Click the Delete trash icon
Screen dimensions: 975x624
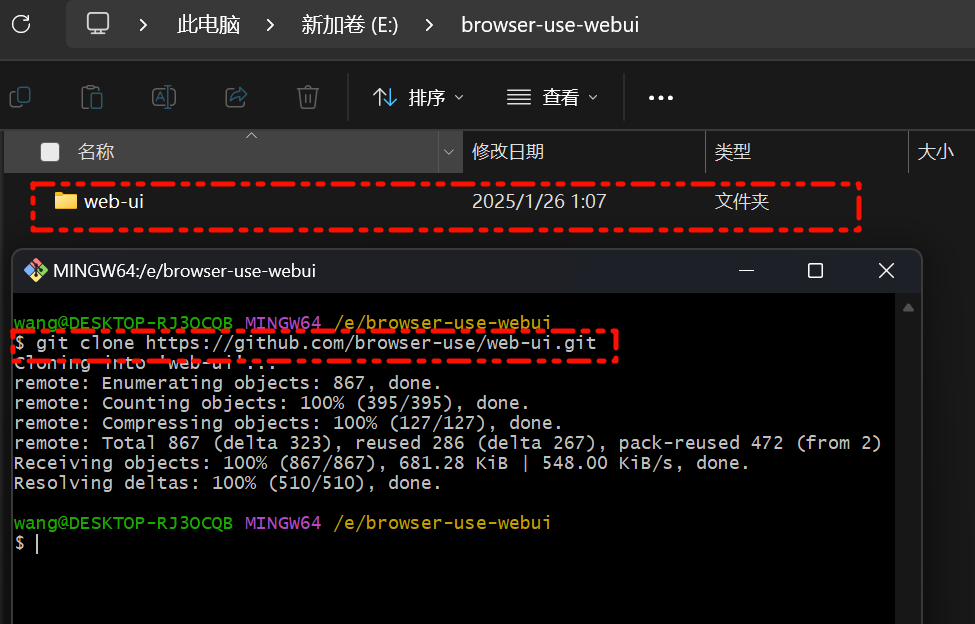[x=308, y=98]
